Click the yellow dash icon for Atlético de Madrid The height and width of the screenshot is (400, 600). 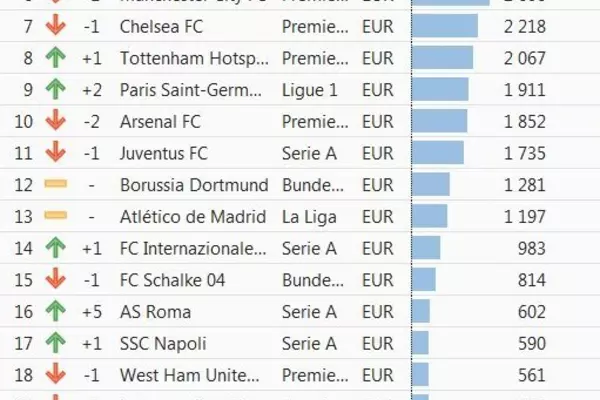(x=55, y=217)
